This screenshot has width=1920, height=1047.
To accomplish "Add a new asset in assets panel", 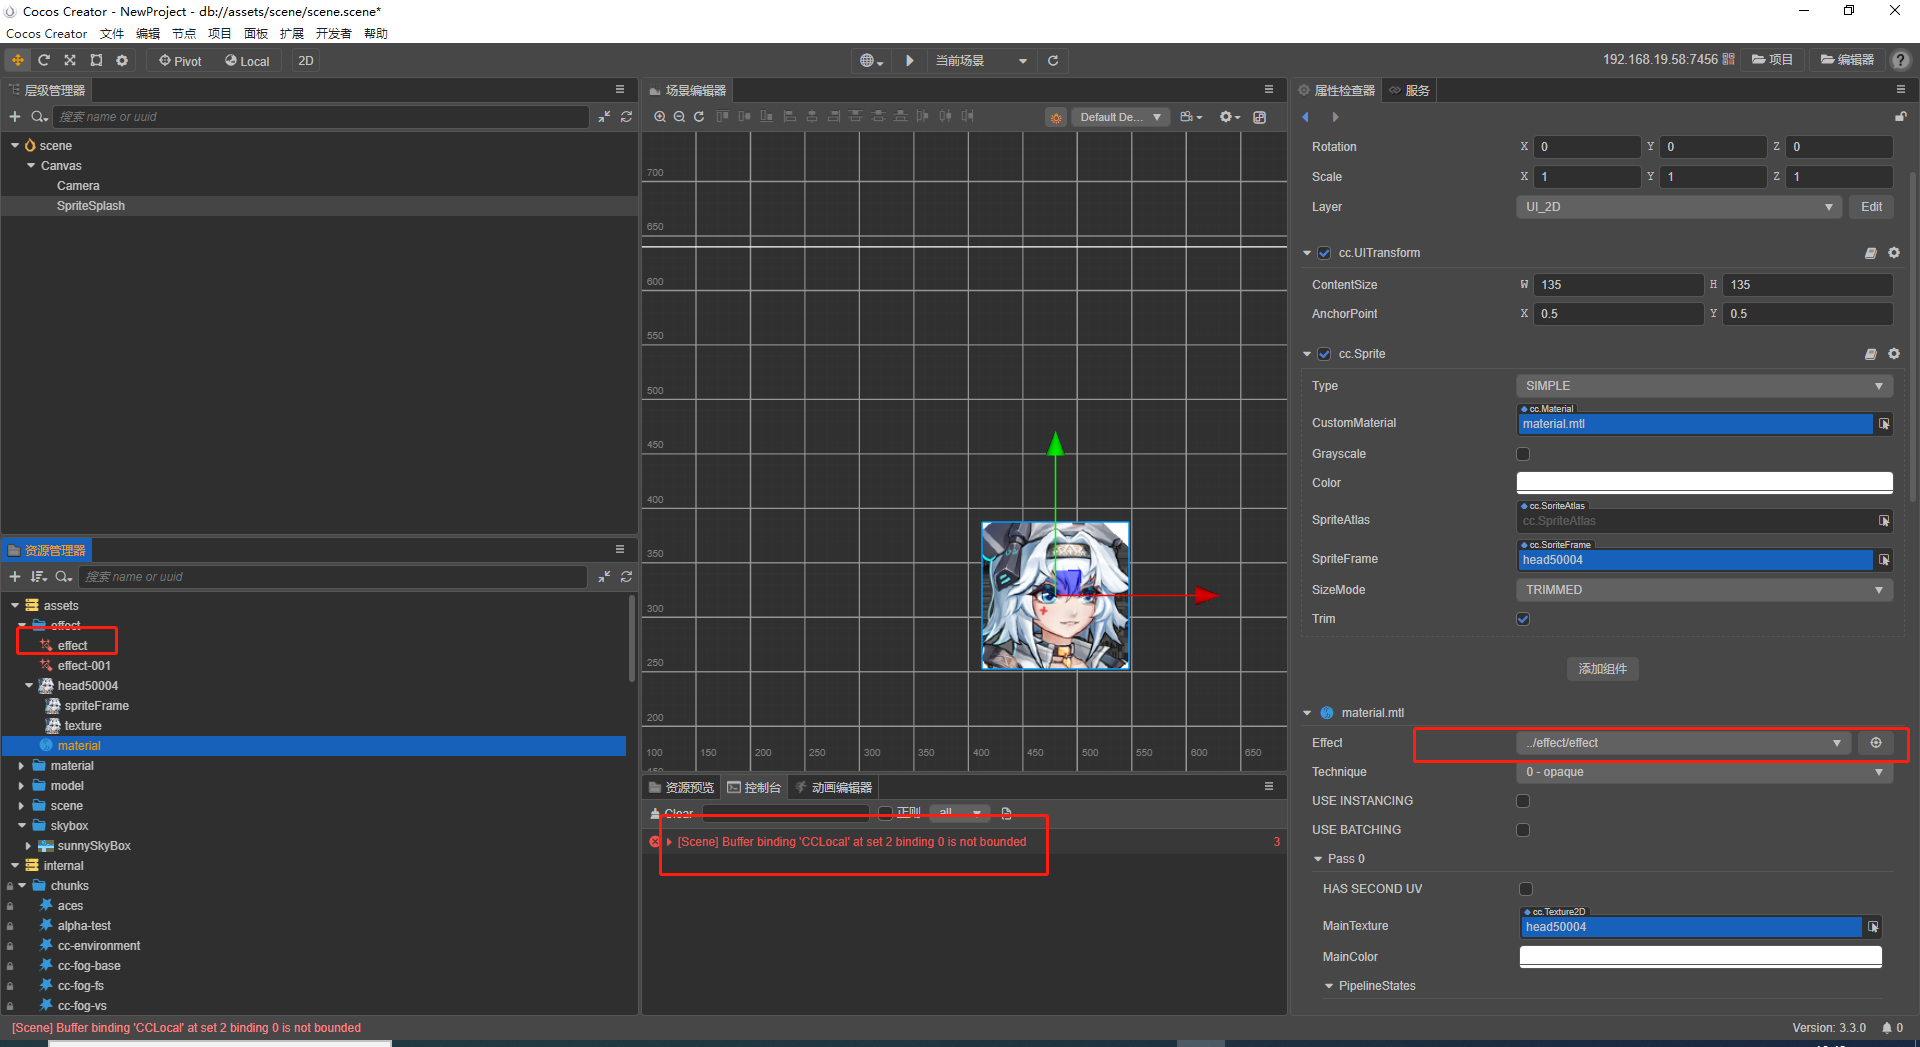I will click(x=15, y=577).
